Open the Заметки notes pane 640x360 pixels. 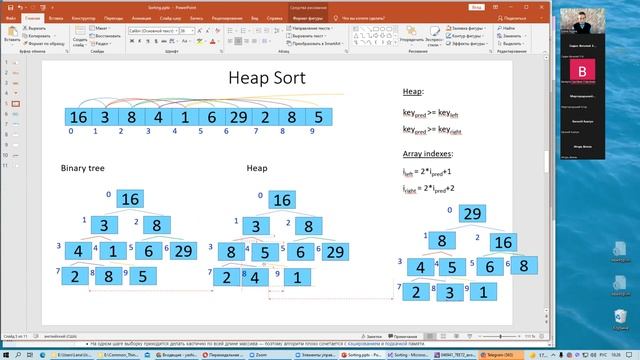pyautogui.click(x=371, y=336)
